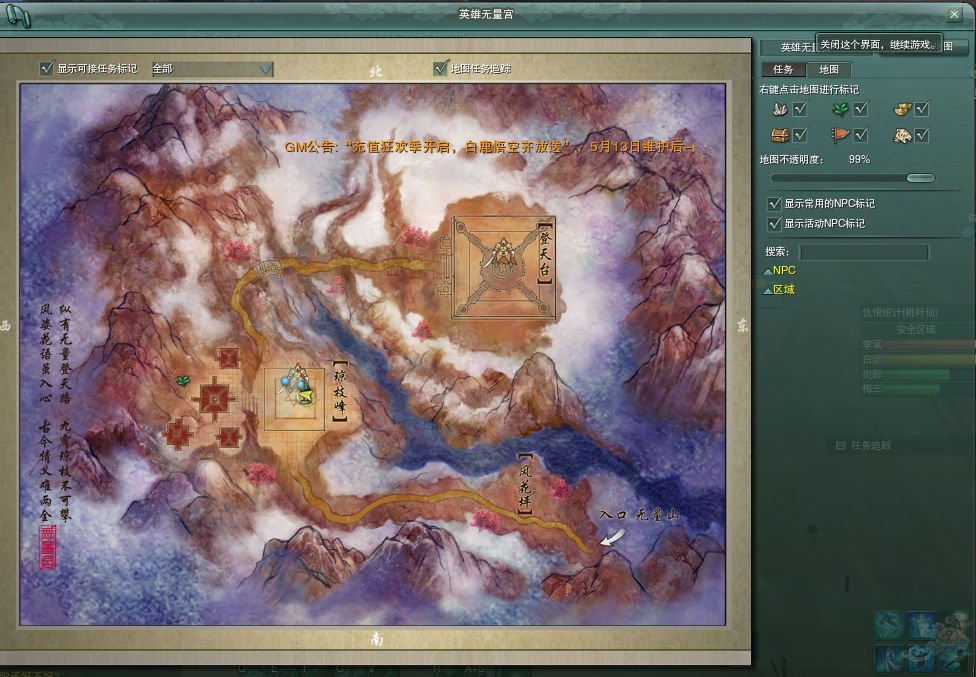
Task: Click the yellow player arrow on the map
Action: 306,396
